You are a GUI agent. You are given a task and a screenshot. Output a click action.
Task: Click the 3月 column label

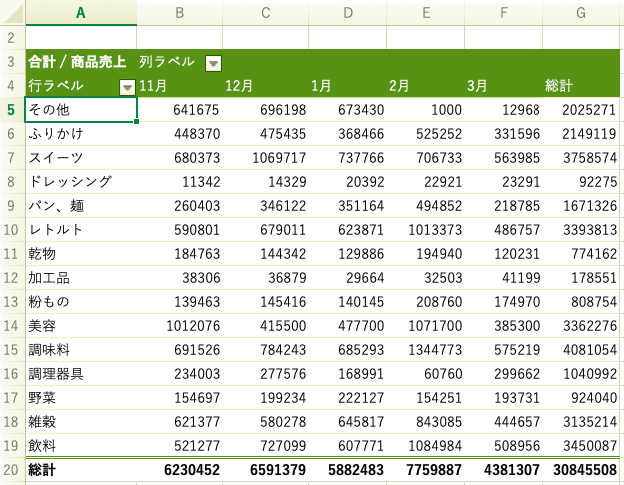click(477, 86)
